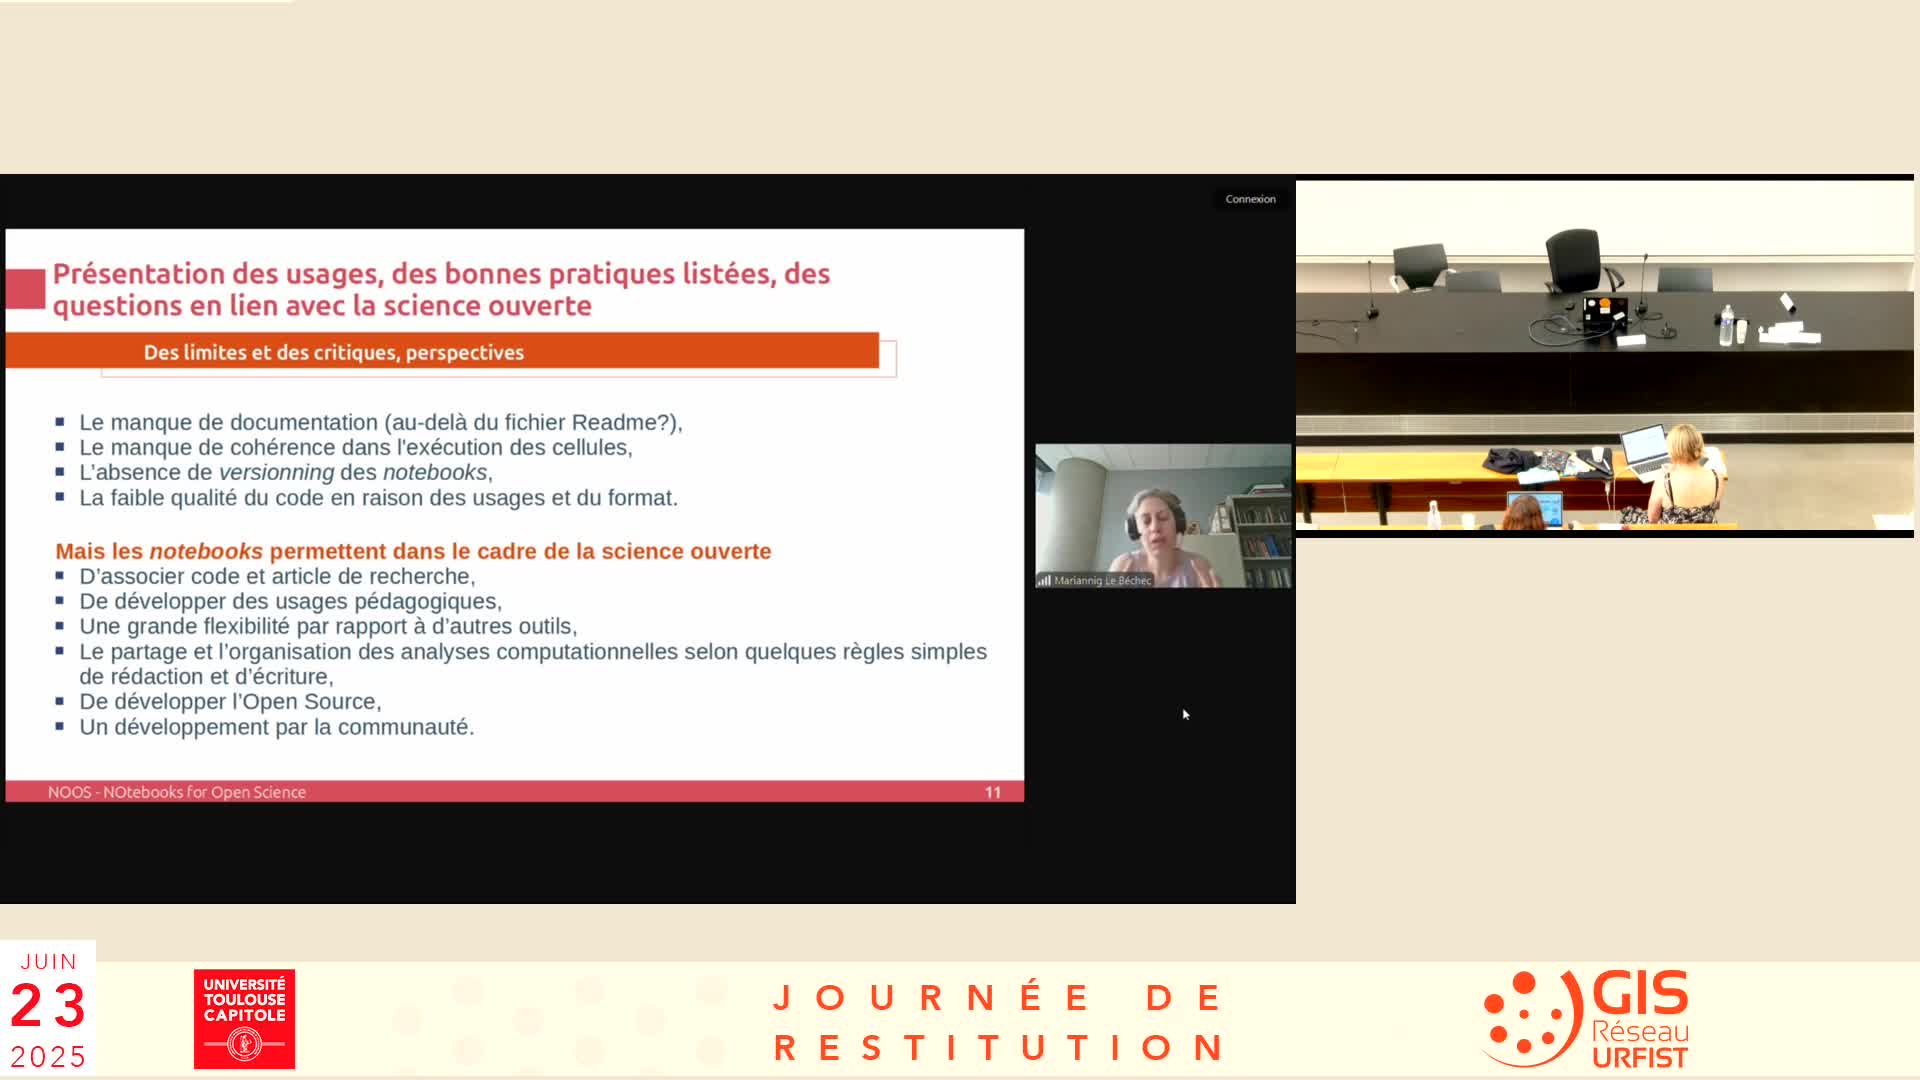
Task: Select the conference room camera view
Action: tap(1604, 355)
